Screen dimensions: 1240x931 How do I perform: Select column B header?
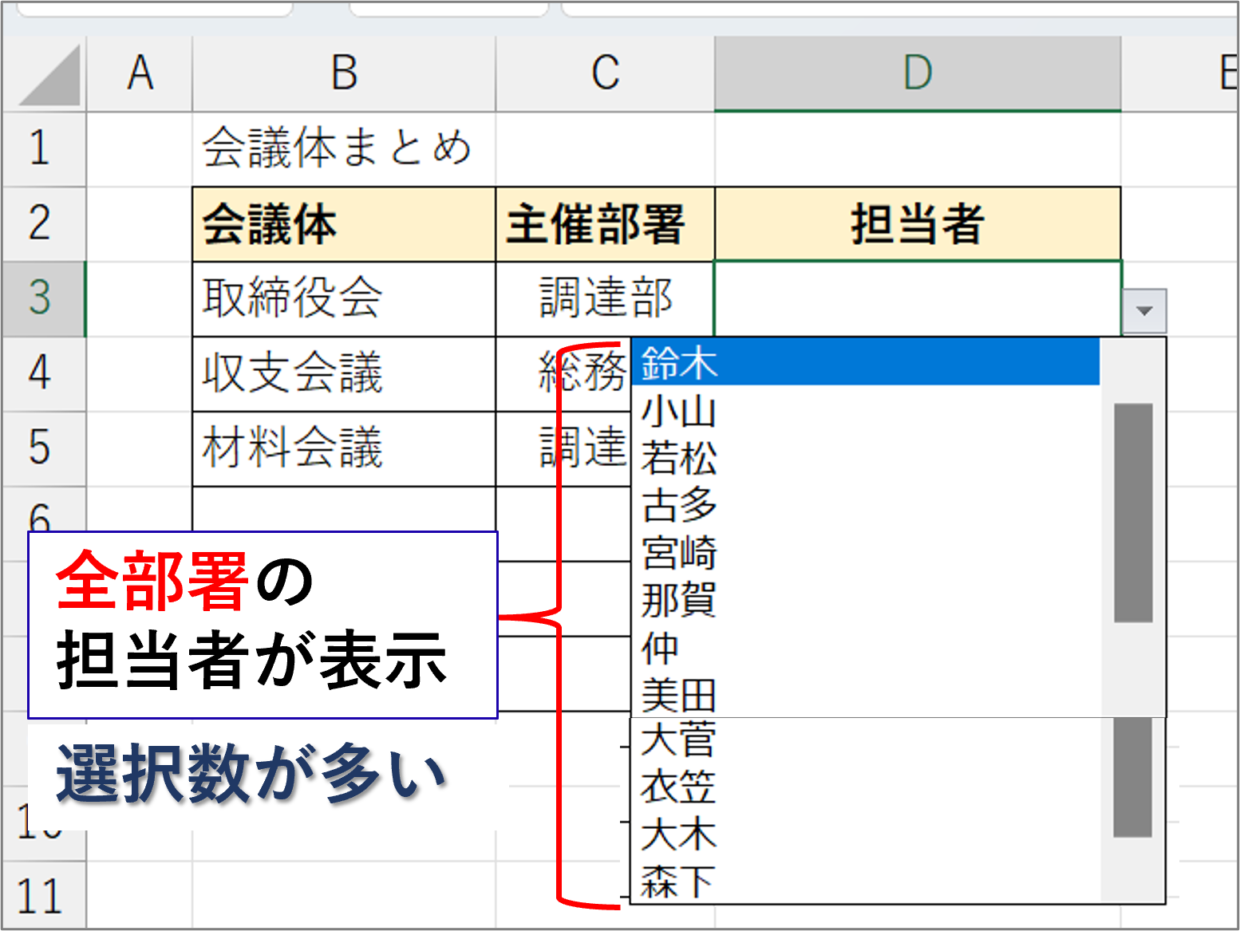[344, 74]
